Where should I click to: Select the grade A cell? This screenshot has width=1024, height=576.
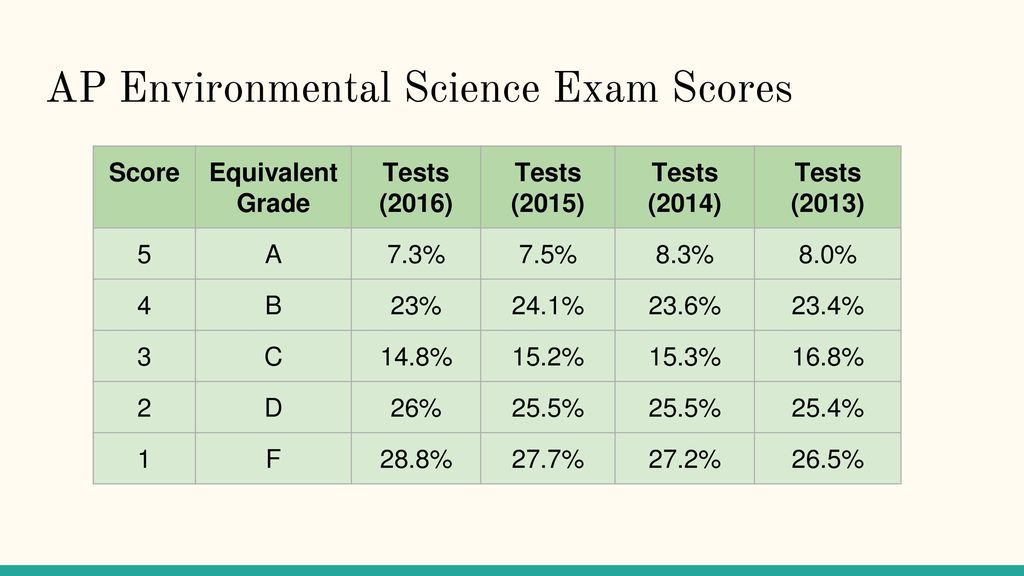pyautogui.click(x=273, y=254)
